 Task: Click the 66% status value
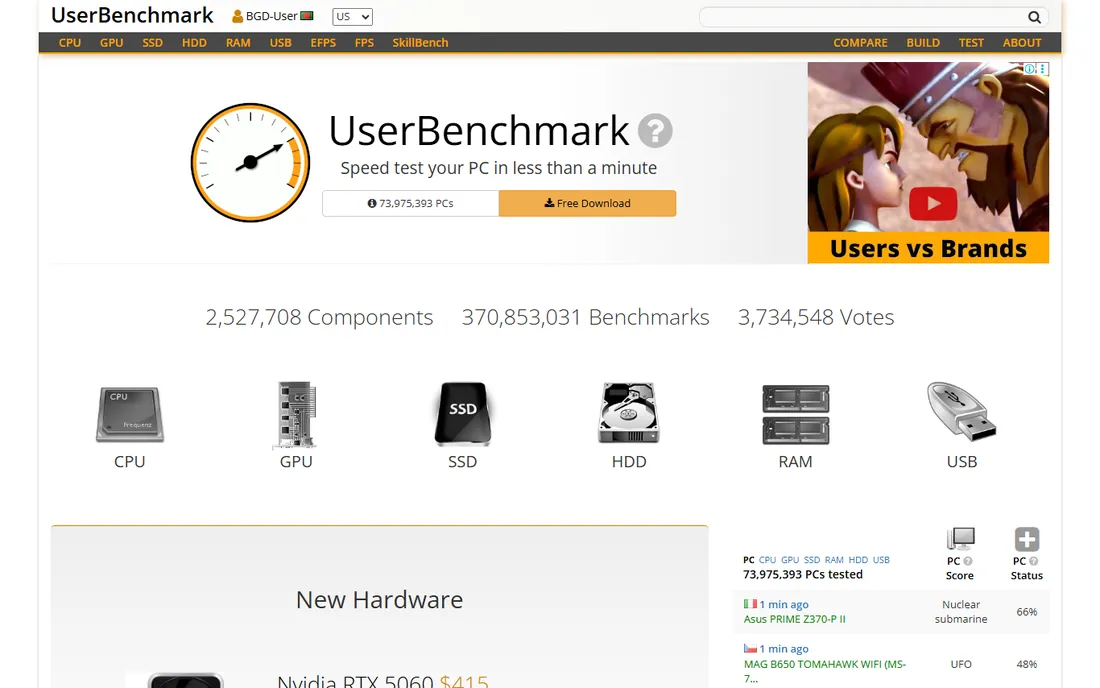click(1026, 612)
